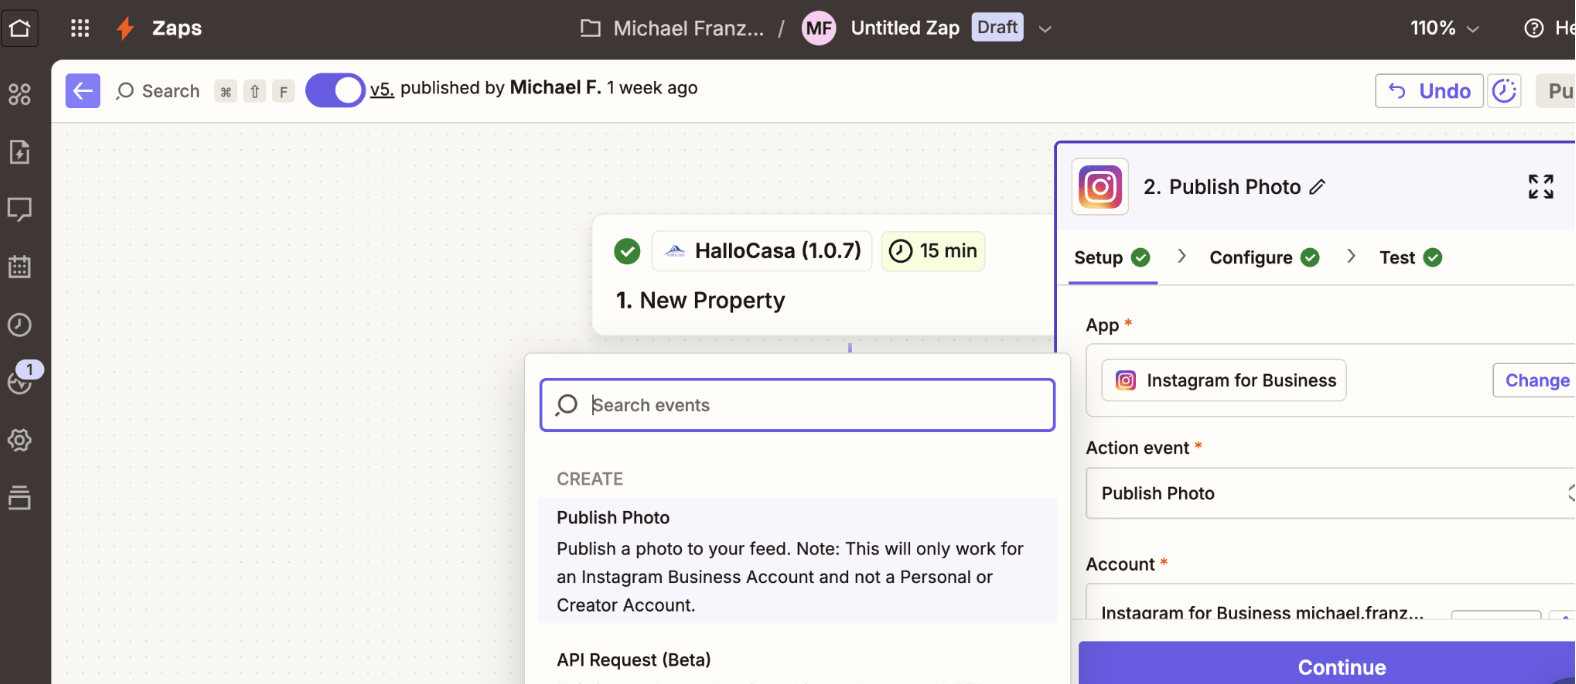Click the Instagram for Business app chip

coord(1224,381)
